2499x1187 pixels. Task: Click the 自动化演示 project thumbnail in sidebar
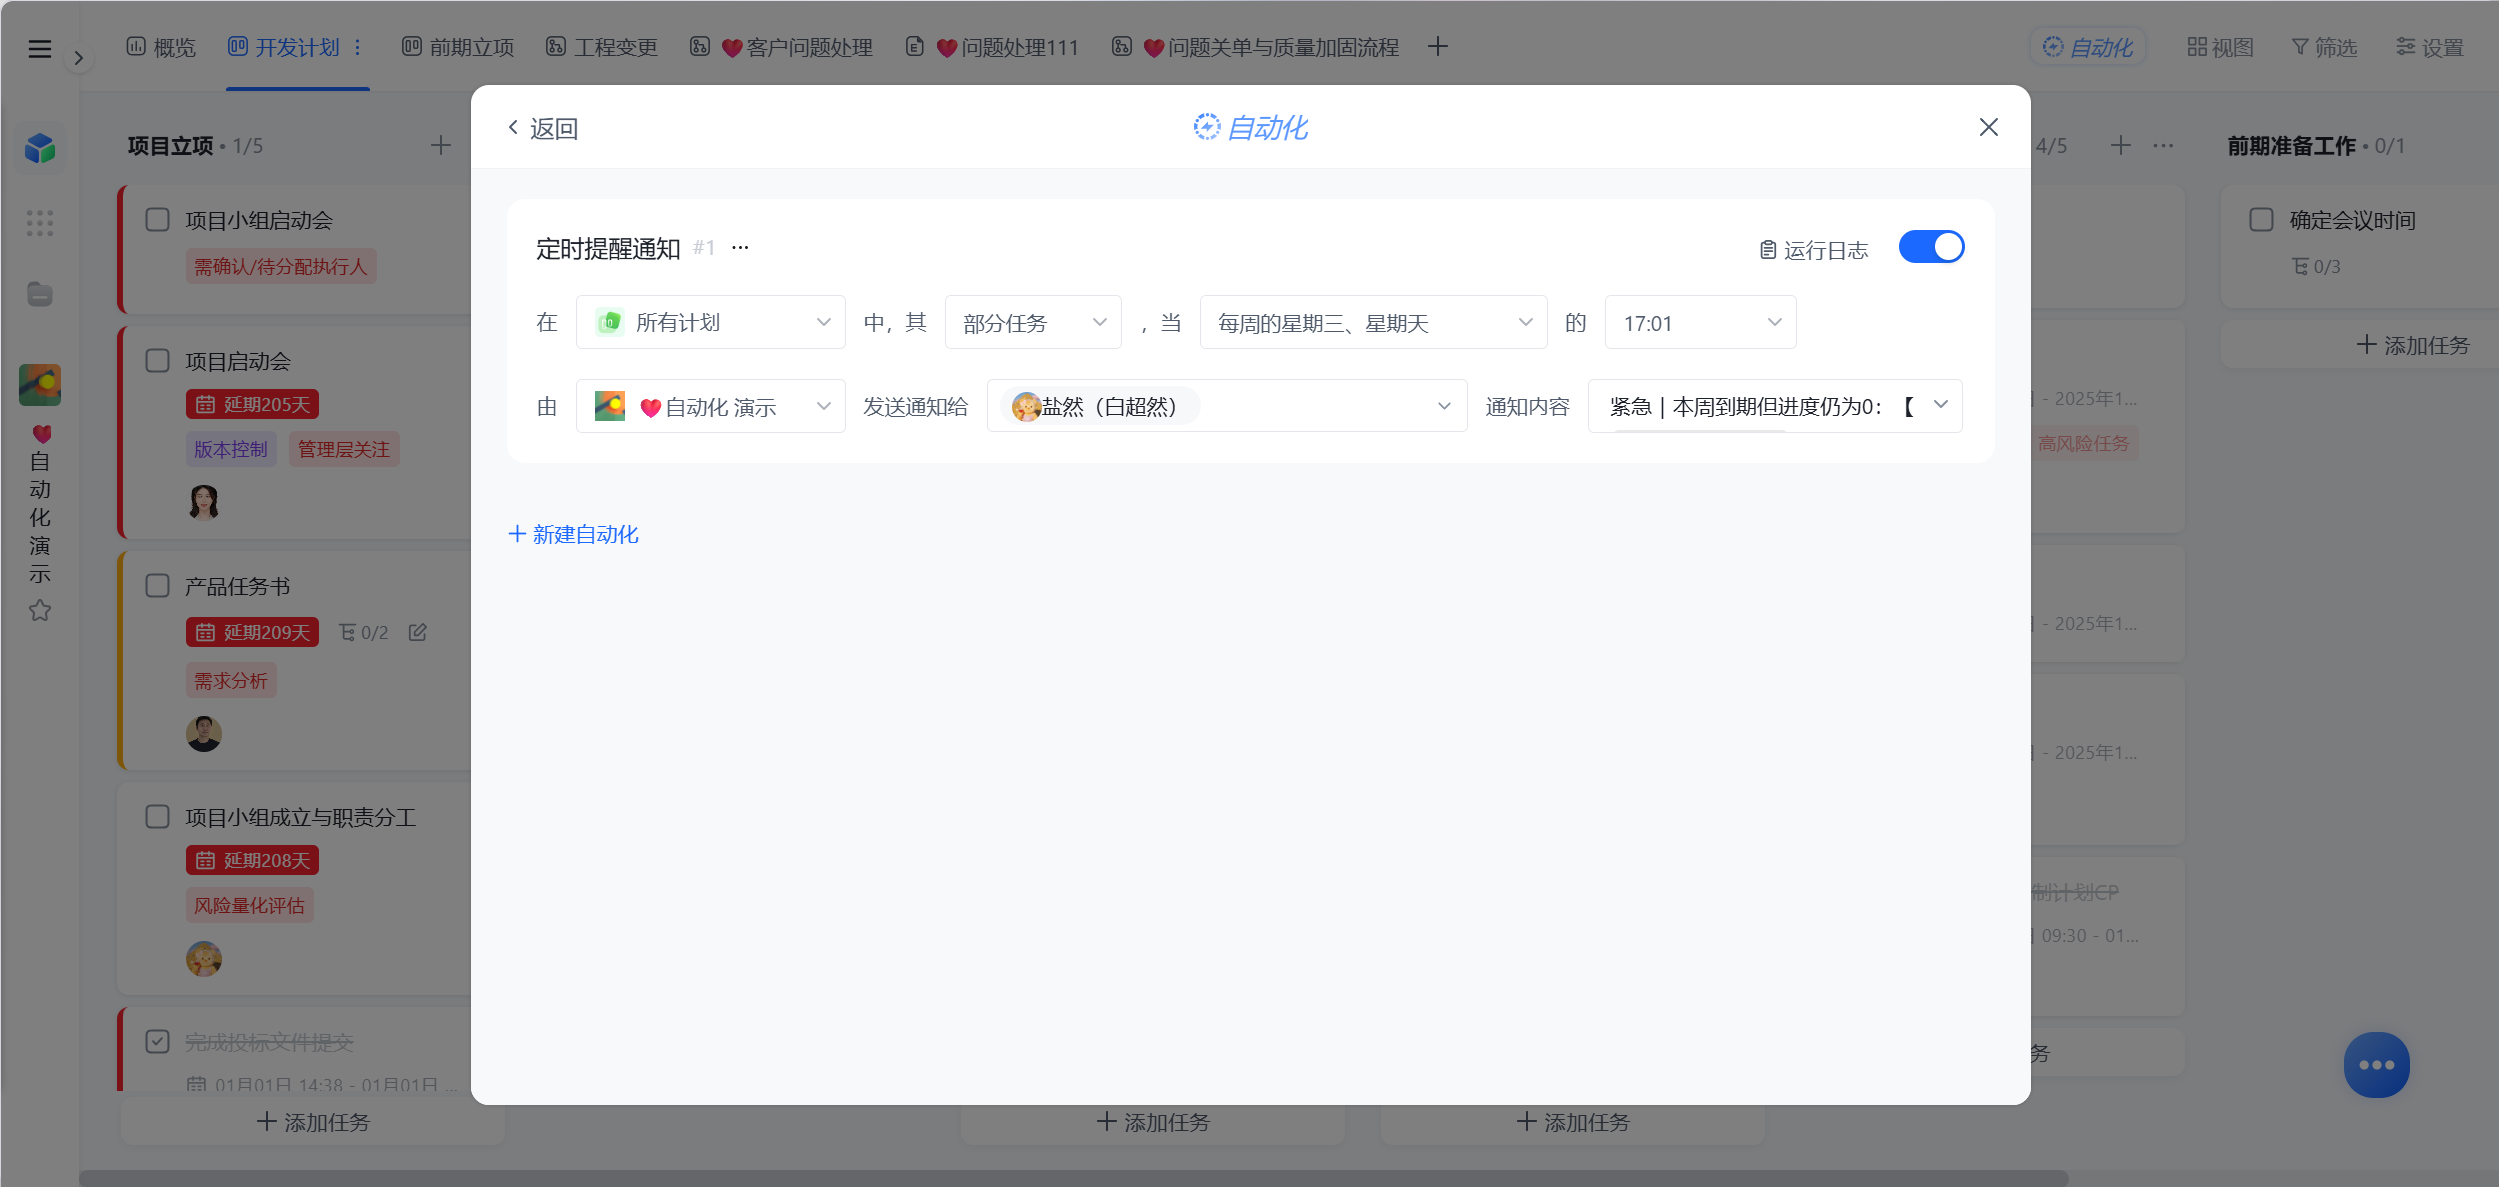point(40,385)
